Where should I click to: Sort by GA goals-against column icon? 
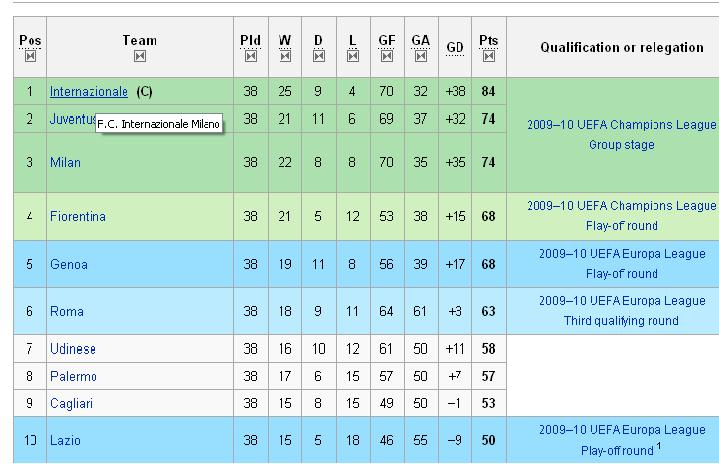[x=421, y=56]
